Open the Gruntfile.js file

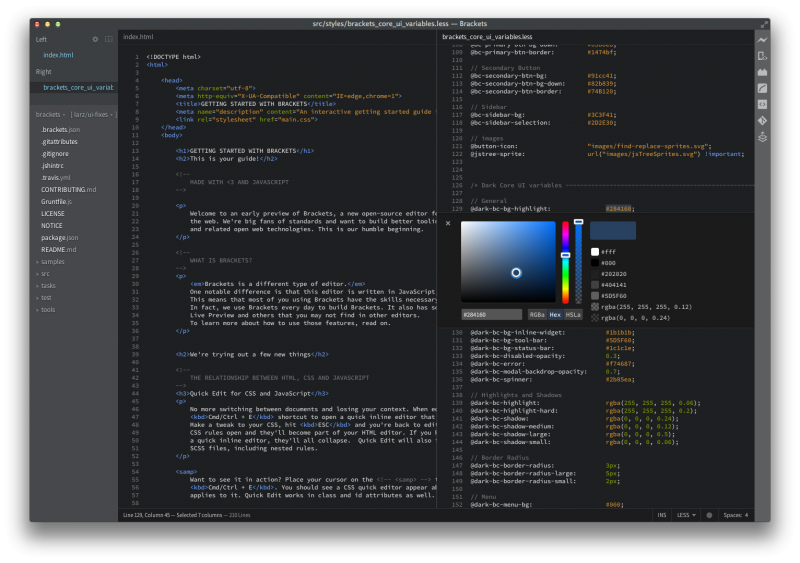(56, 202)
